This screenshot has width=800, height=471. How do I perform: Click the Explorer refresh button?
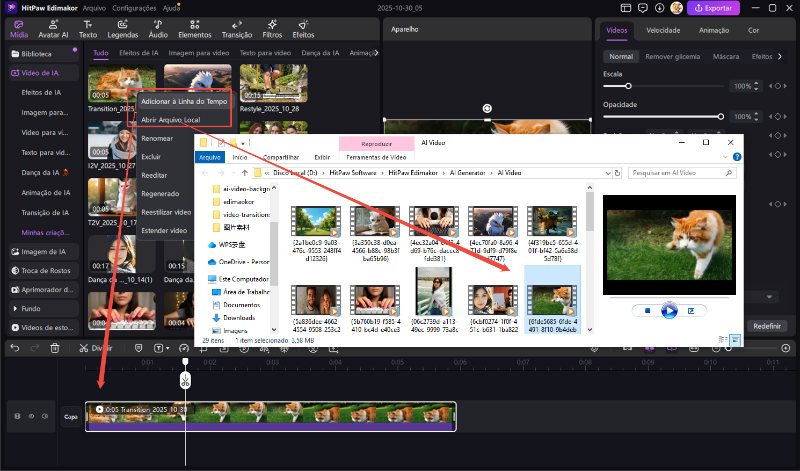[617, 173]
